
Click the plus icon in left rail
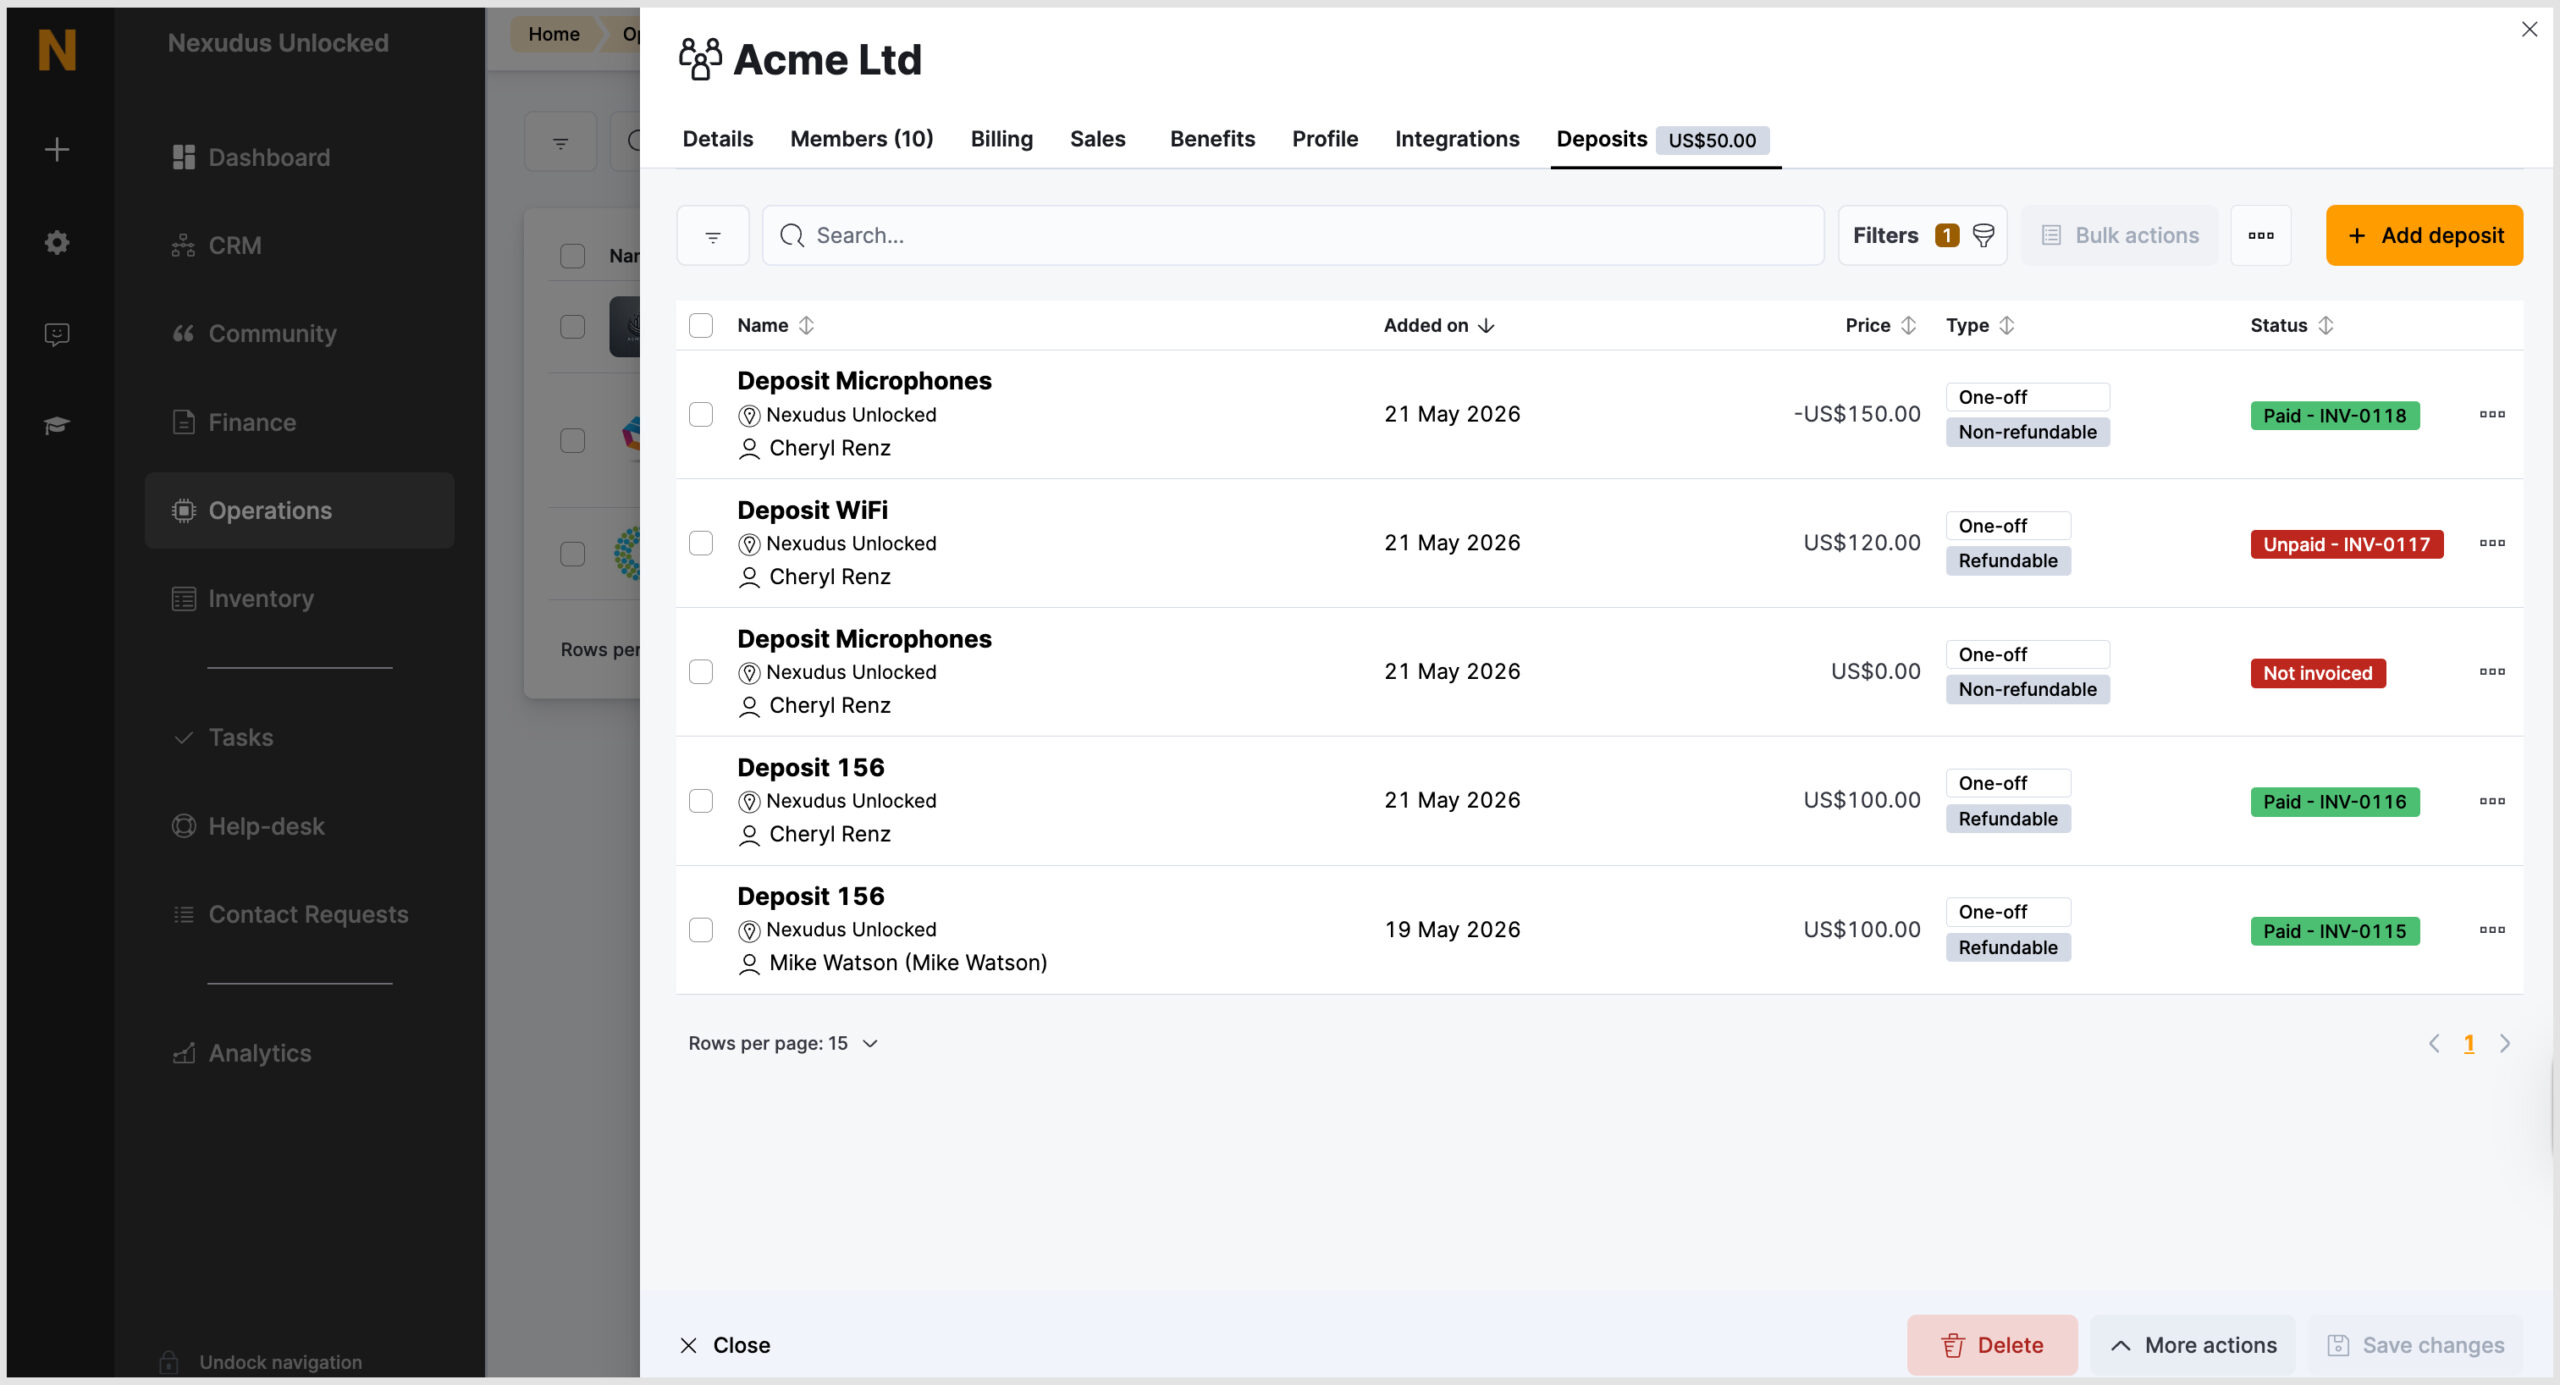[57, 150]
